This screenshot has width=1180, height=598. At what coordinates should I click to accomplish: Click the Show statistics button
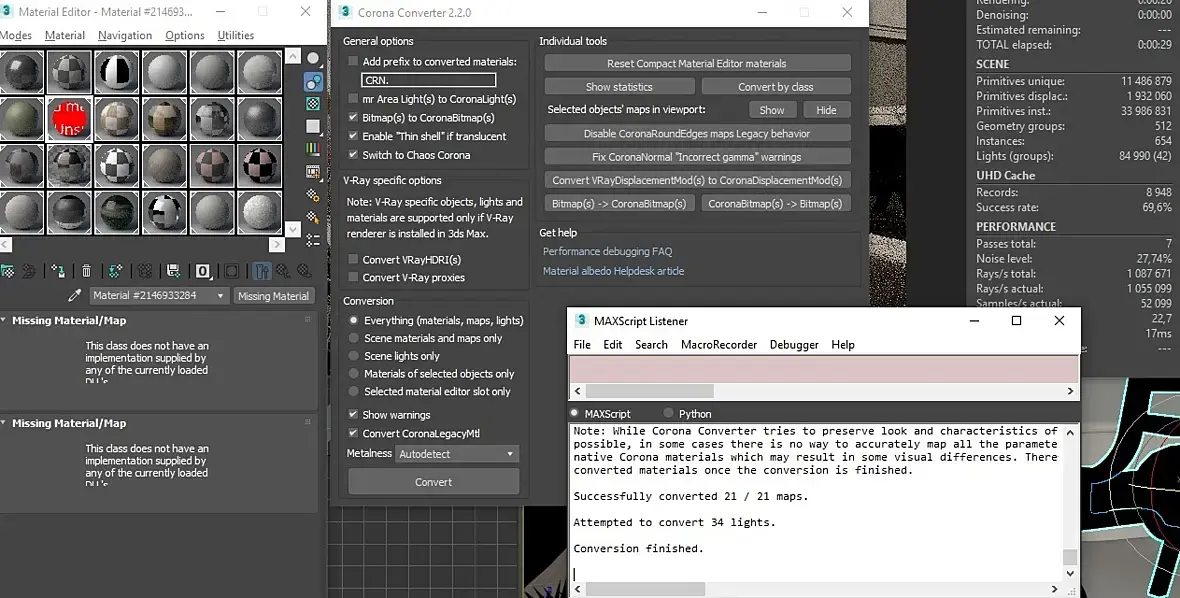(x=619, y=87)
